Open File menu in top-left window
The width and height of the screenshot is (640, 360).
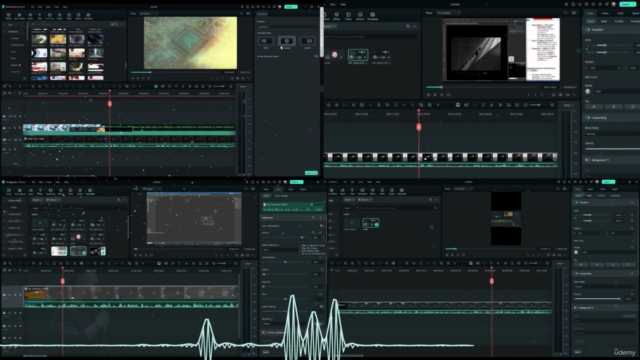33,7
